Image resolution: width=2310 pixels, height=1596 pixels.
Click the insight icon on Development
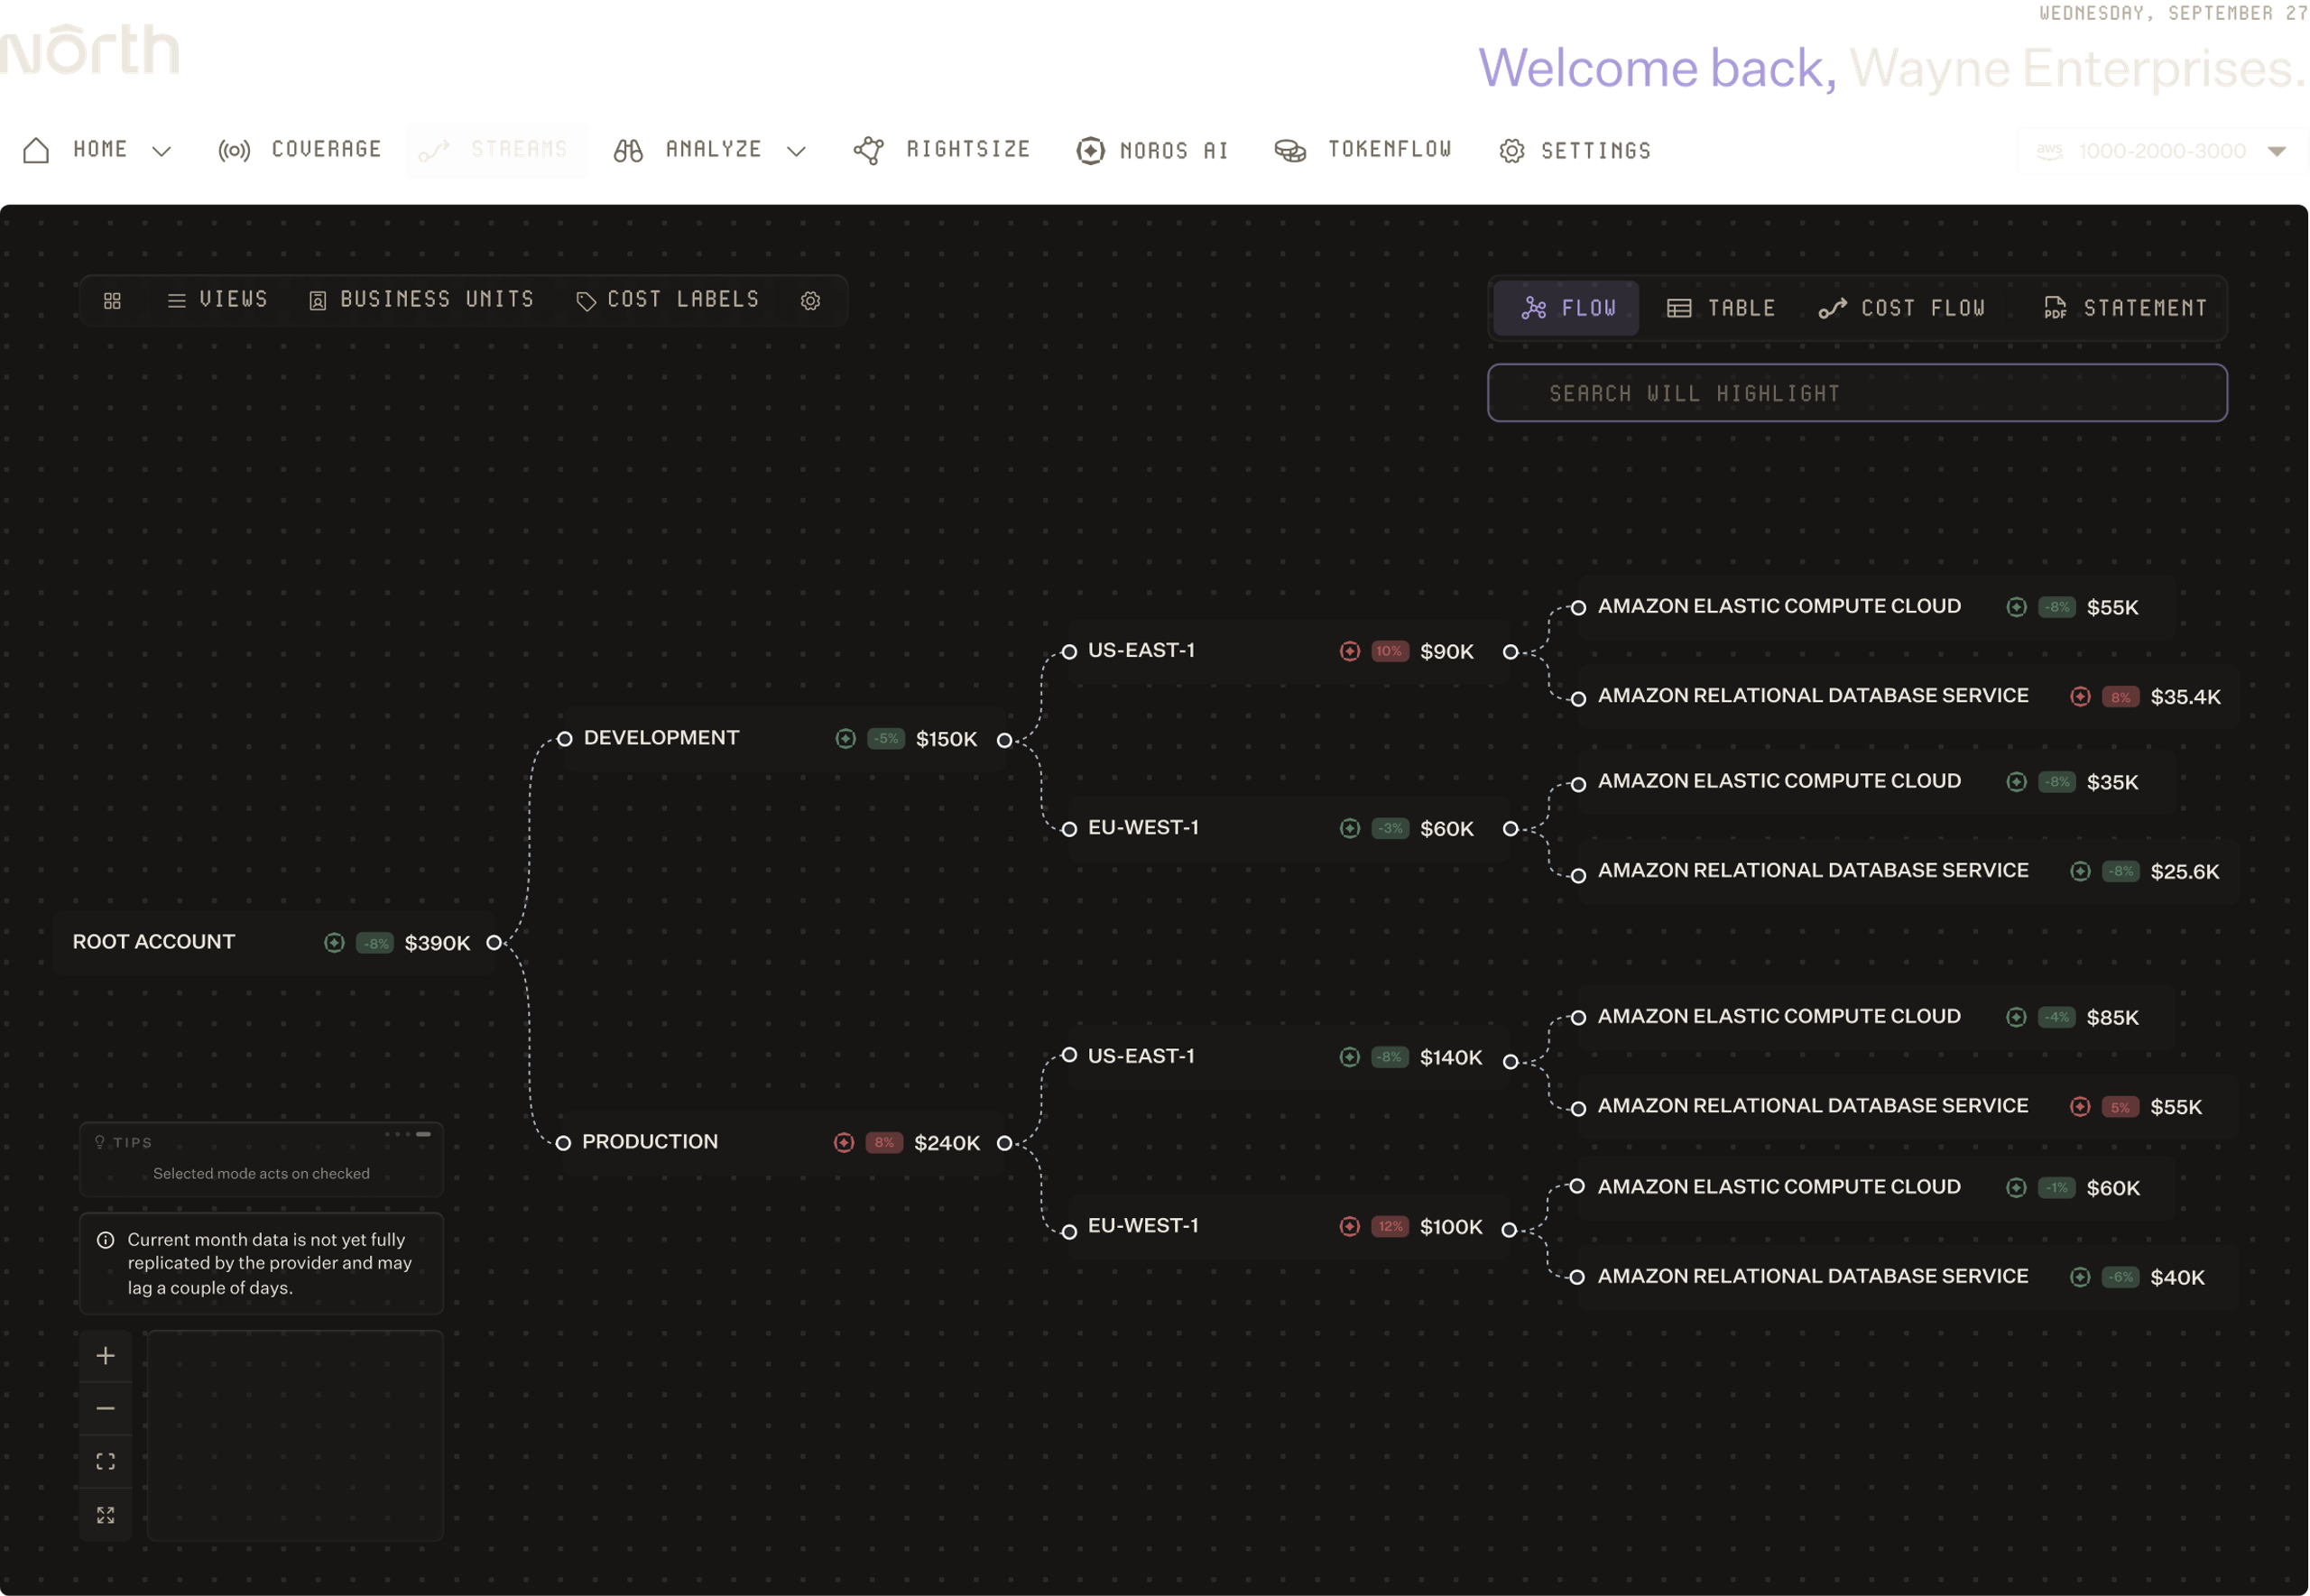tap(846, 739)
